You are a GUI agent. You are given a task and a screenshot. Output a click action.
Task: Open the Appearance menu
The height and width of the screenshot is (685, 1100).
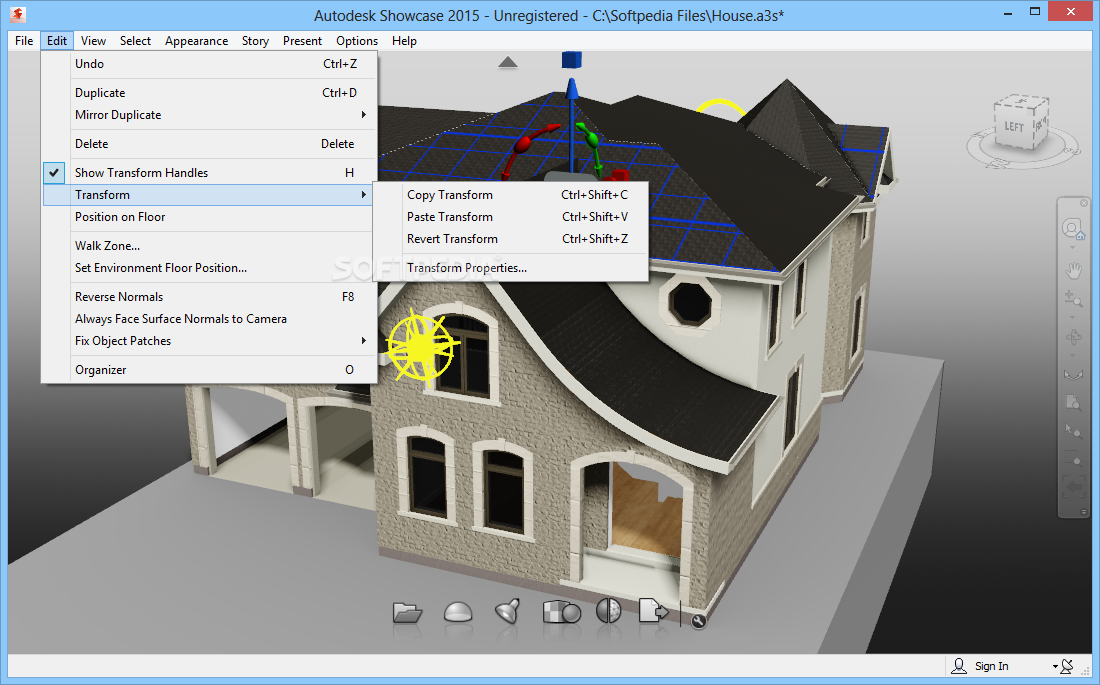pos(196,41)
